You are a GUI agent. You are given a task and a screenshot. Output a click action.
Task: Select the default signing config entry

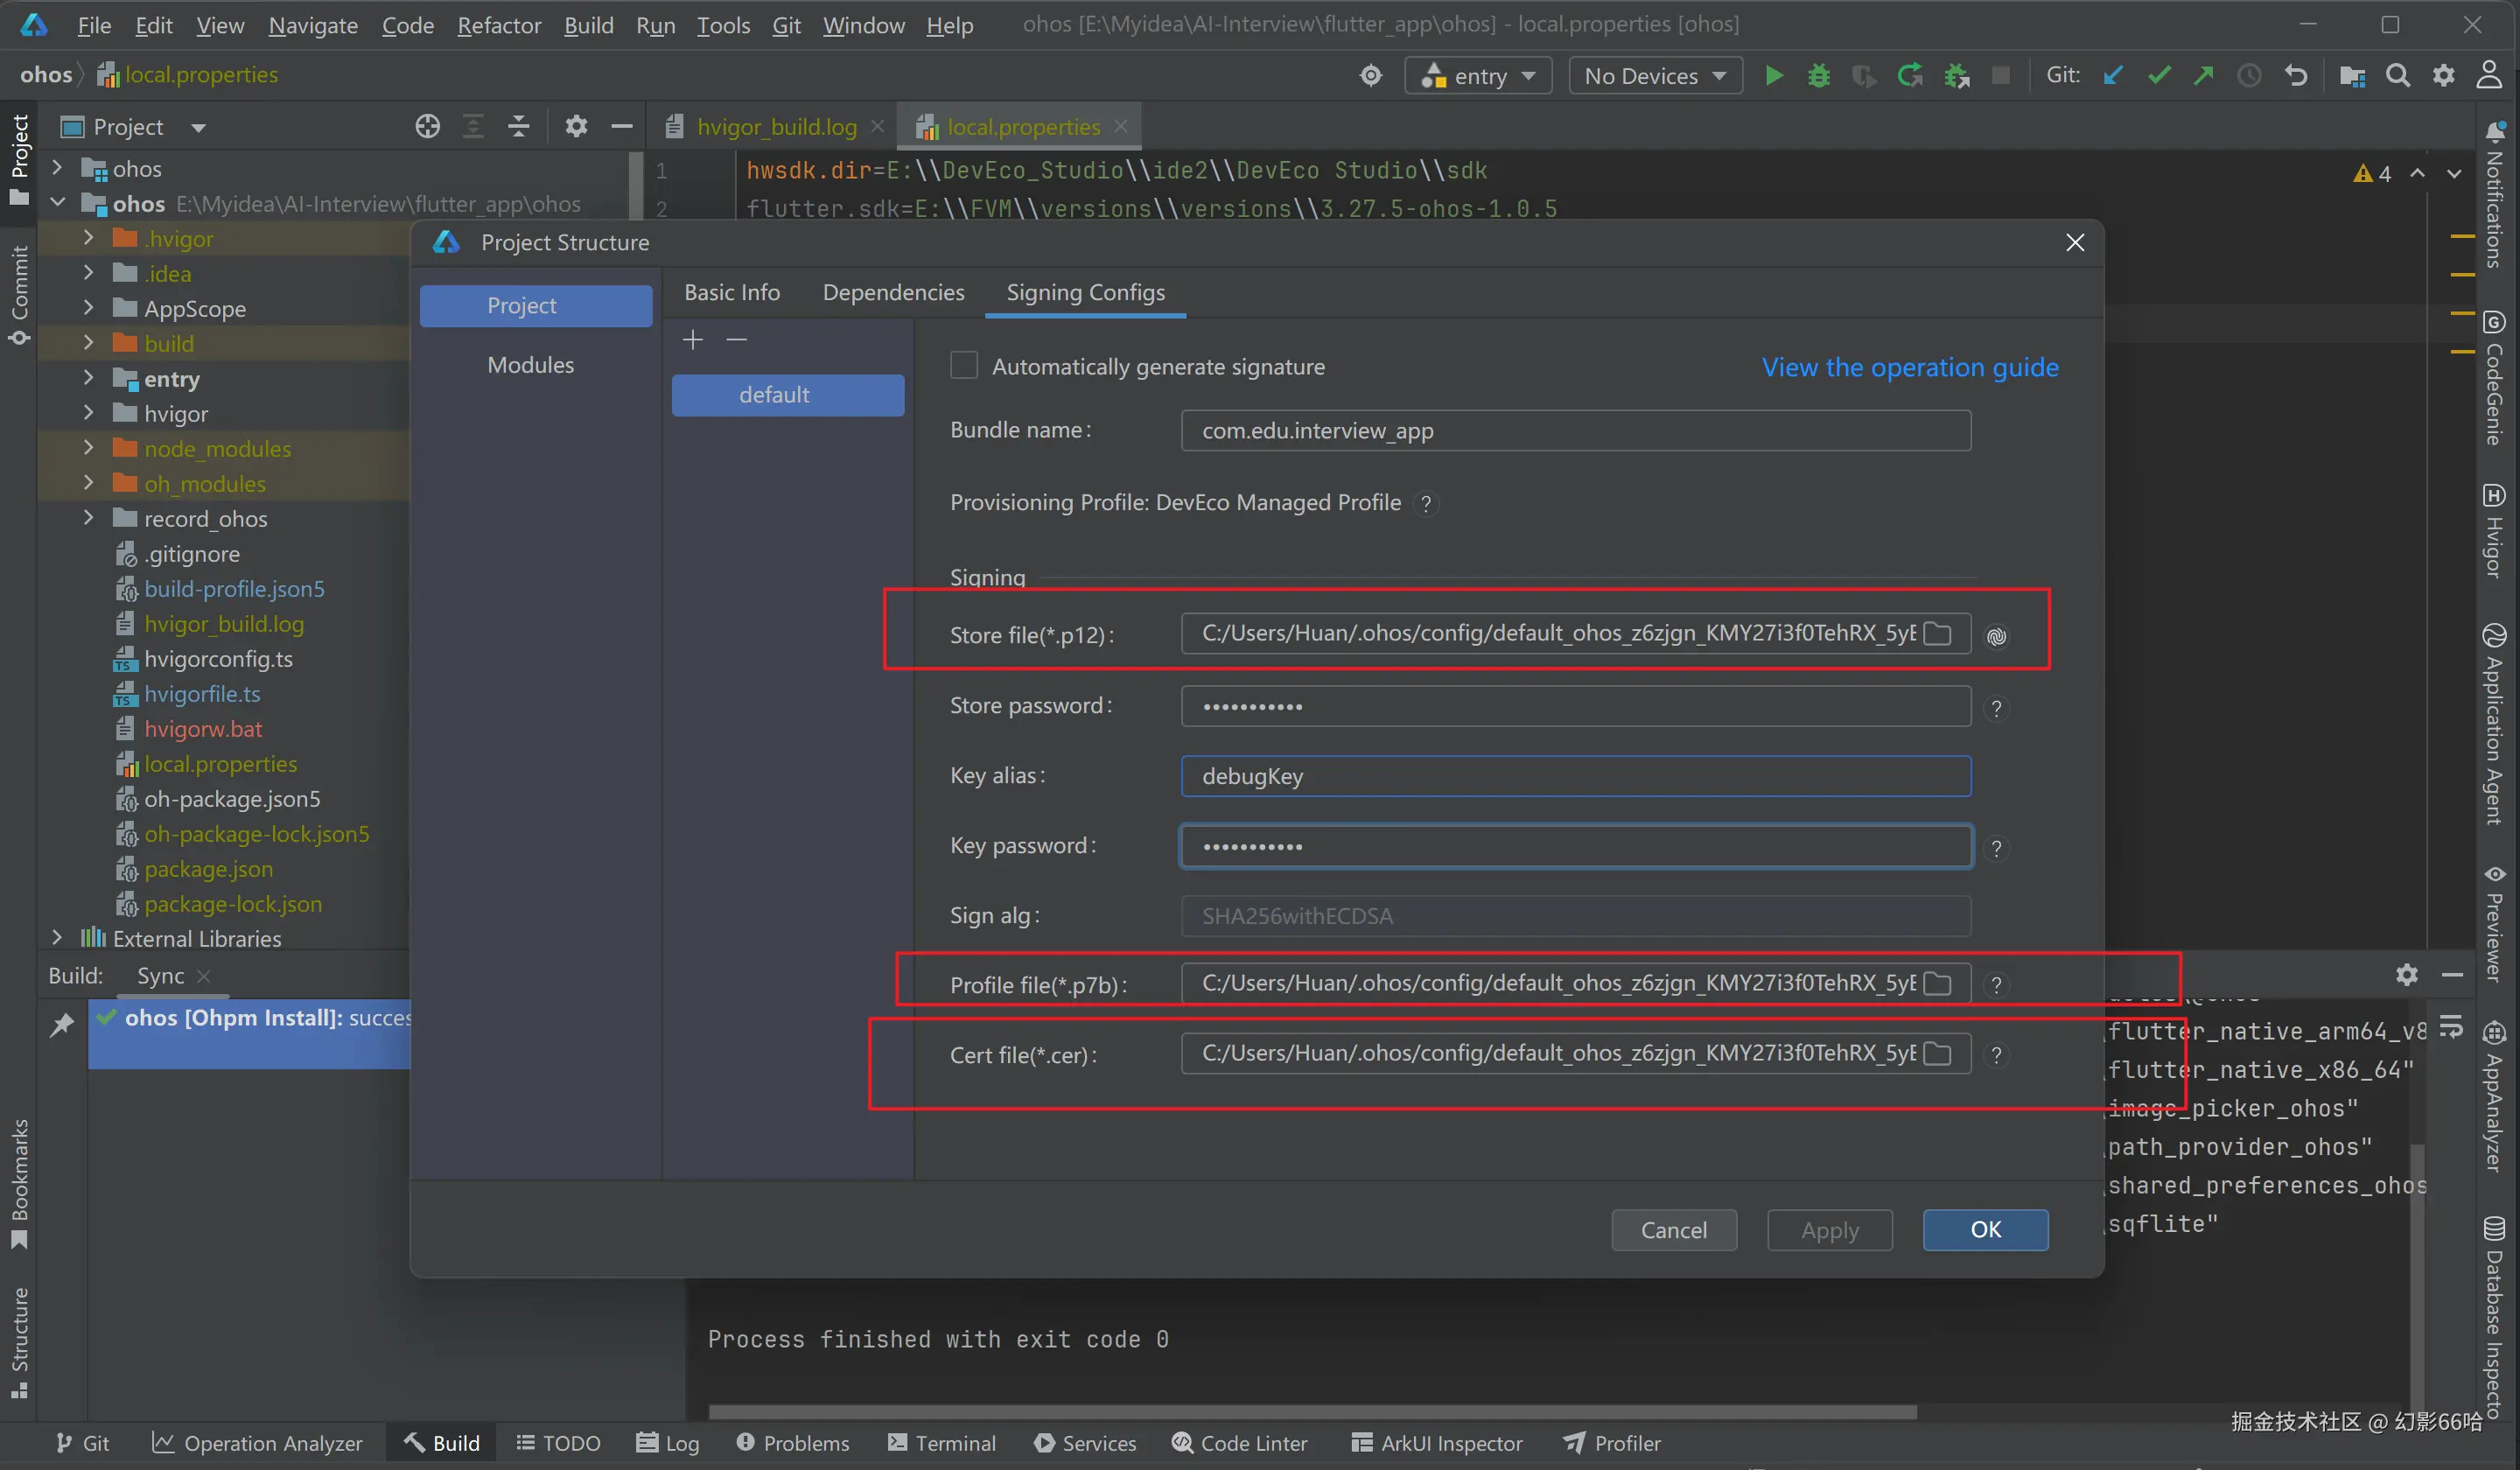[788, 395]
